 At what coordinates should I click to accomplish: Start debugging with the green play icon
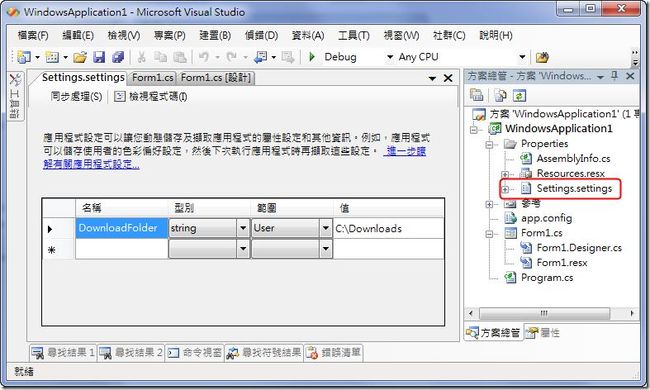(x=312, y=57)
